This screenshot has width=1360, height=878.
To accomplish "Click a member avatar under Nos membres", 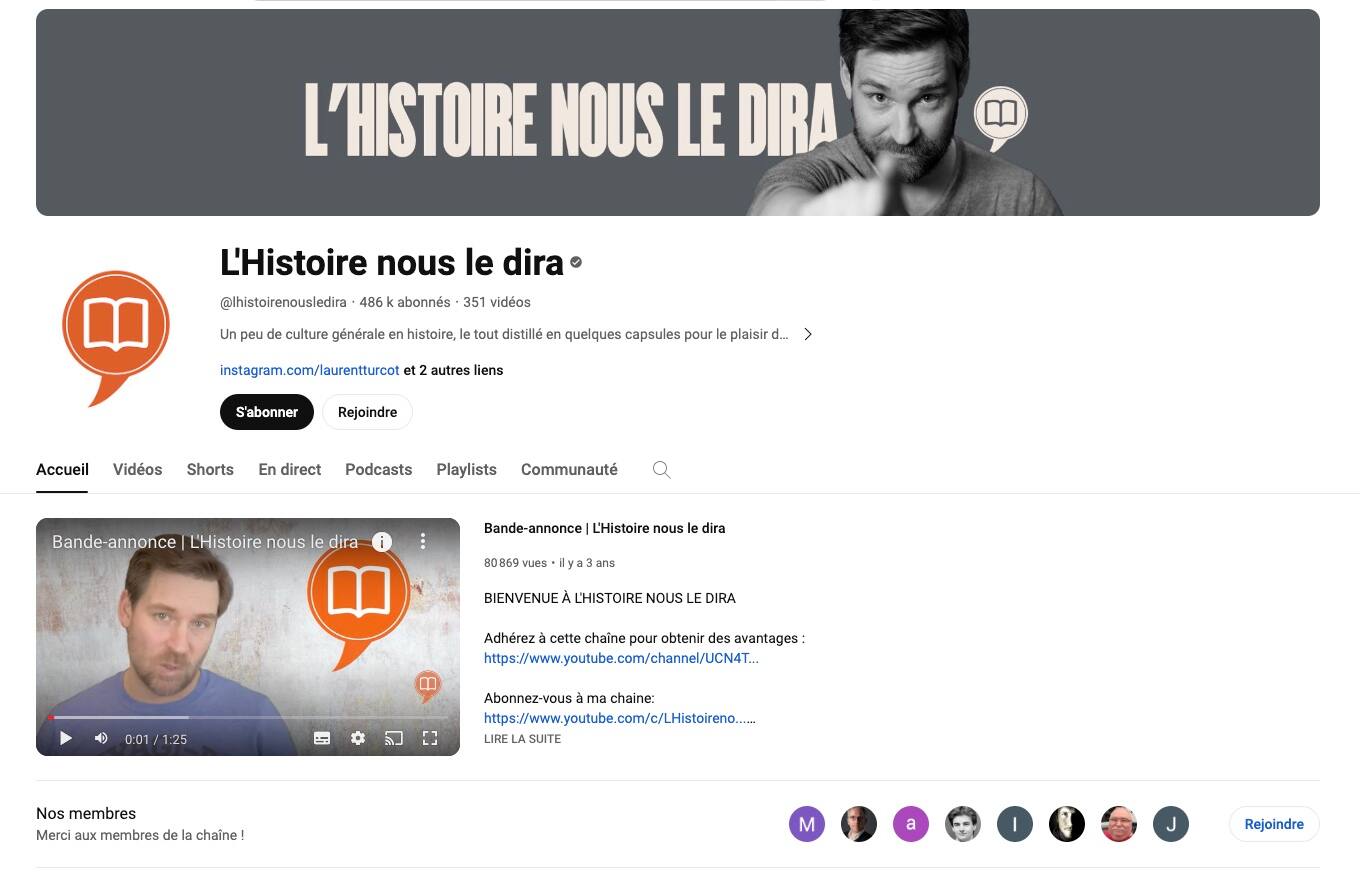I will tap(807, 824).
